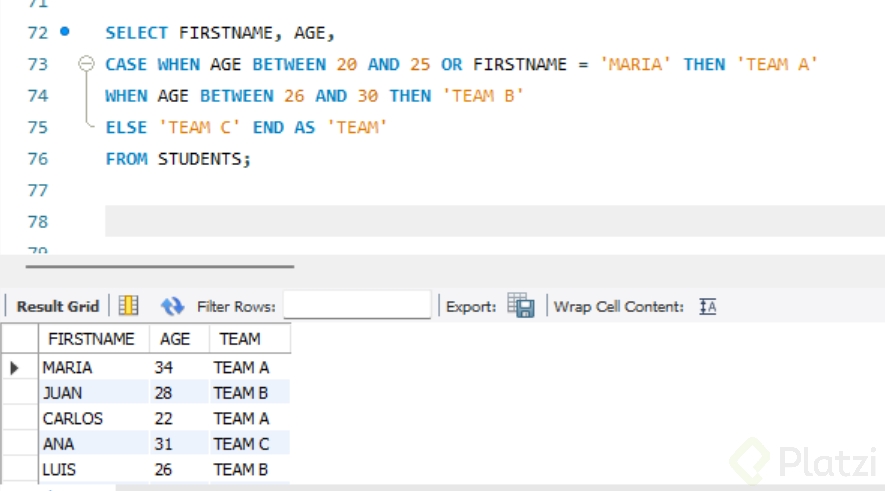Click the STUDENTS table name in the query

pyautogui.click(x=204, y=158)
